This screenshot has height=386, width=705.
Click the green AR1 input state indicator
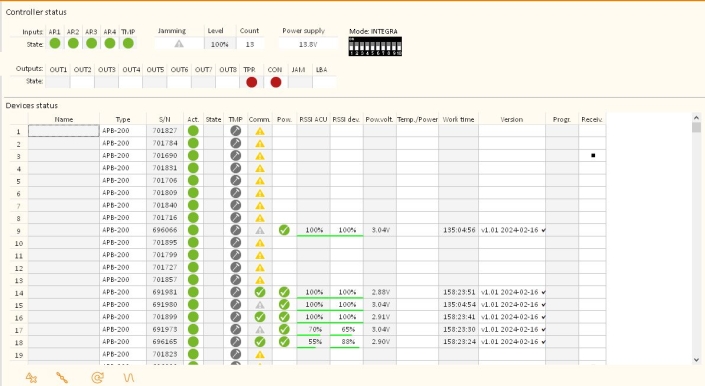tap(55, 44)
